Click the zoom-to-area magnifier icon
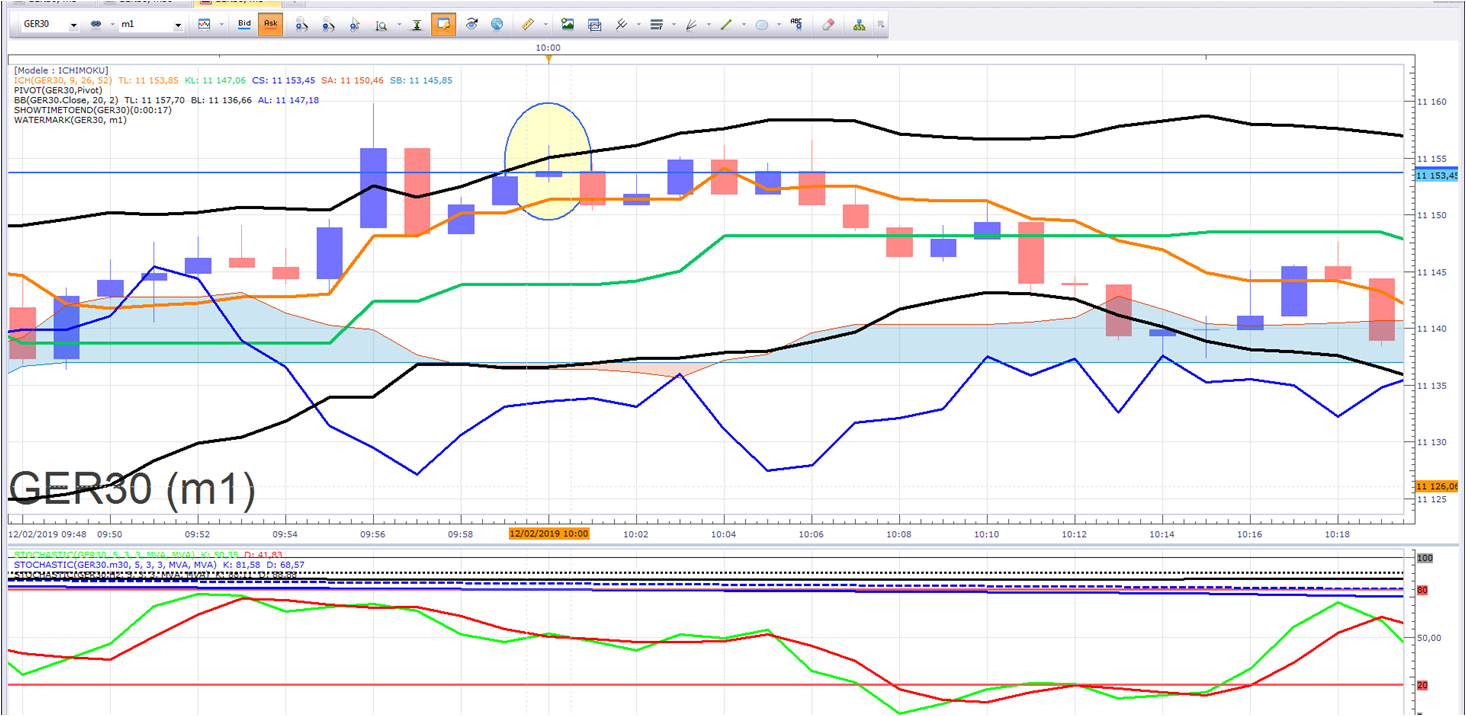The image size is (1466, 716). click(381, 24)
